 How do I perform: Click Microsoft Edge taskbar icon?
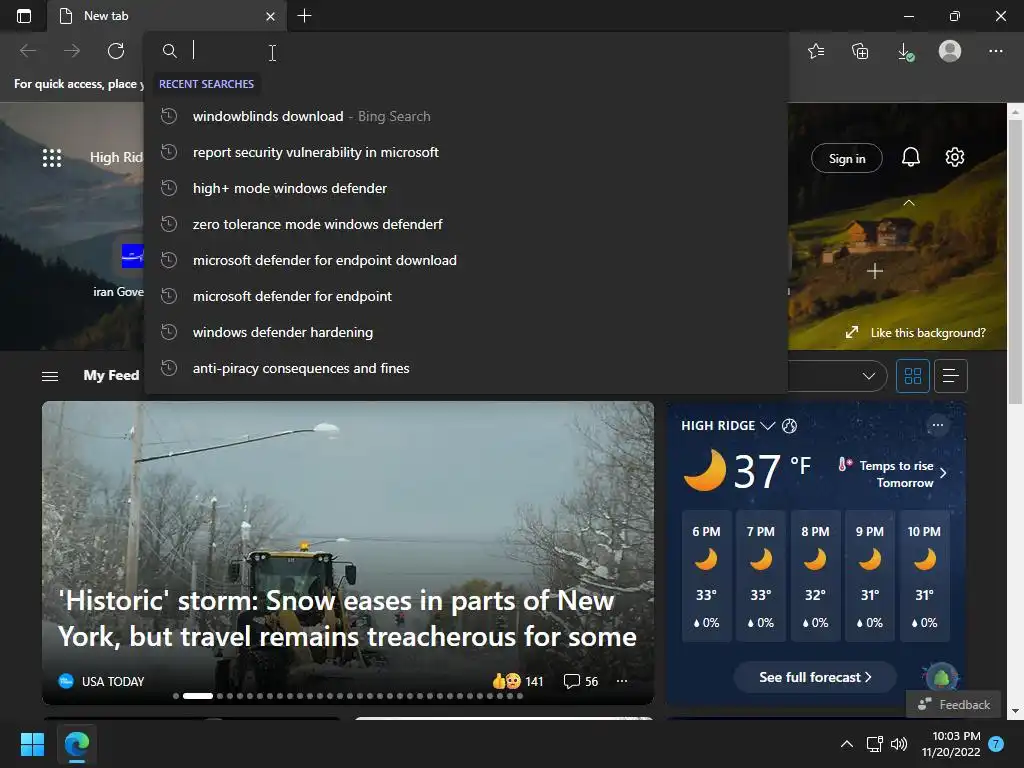77,744
